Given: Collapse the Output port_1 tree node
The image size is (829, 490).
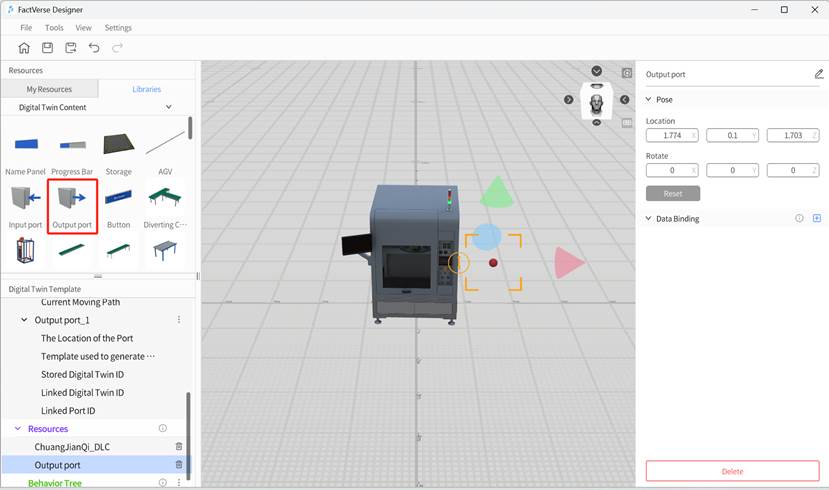Looking at the screenshot, I should pyautogui.click(x=24, y=320).
